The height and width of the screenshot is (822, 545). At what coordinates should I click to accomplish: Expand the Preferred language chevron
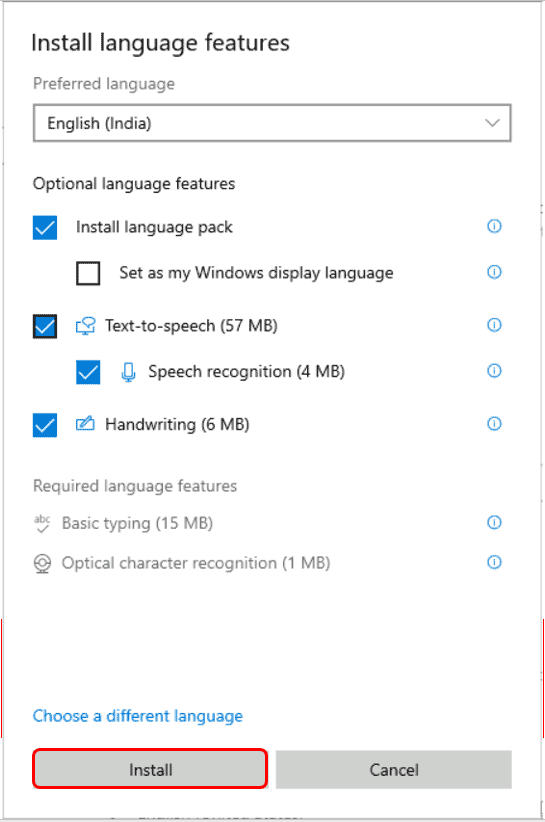point(492,123)
